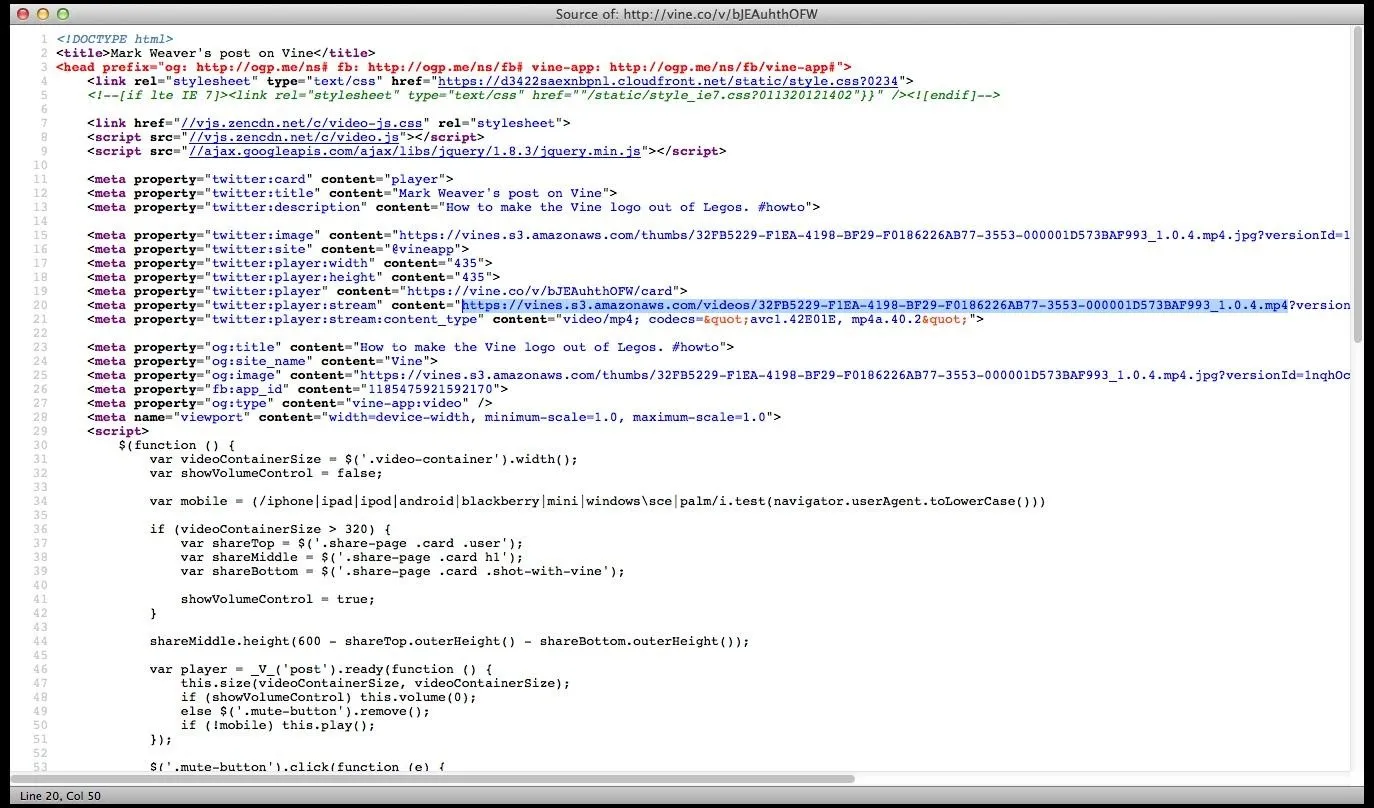This screenshot has width=1374, height=808.
Task: Click the twitter:card meta line
Action: [270, 179]
